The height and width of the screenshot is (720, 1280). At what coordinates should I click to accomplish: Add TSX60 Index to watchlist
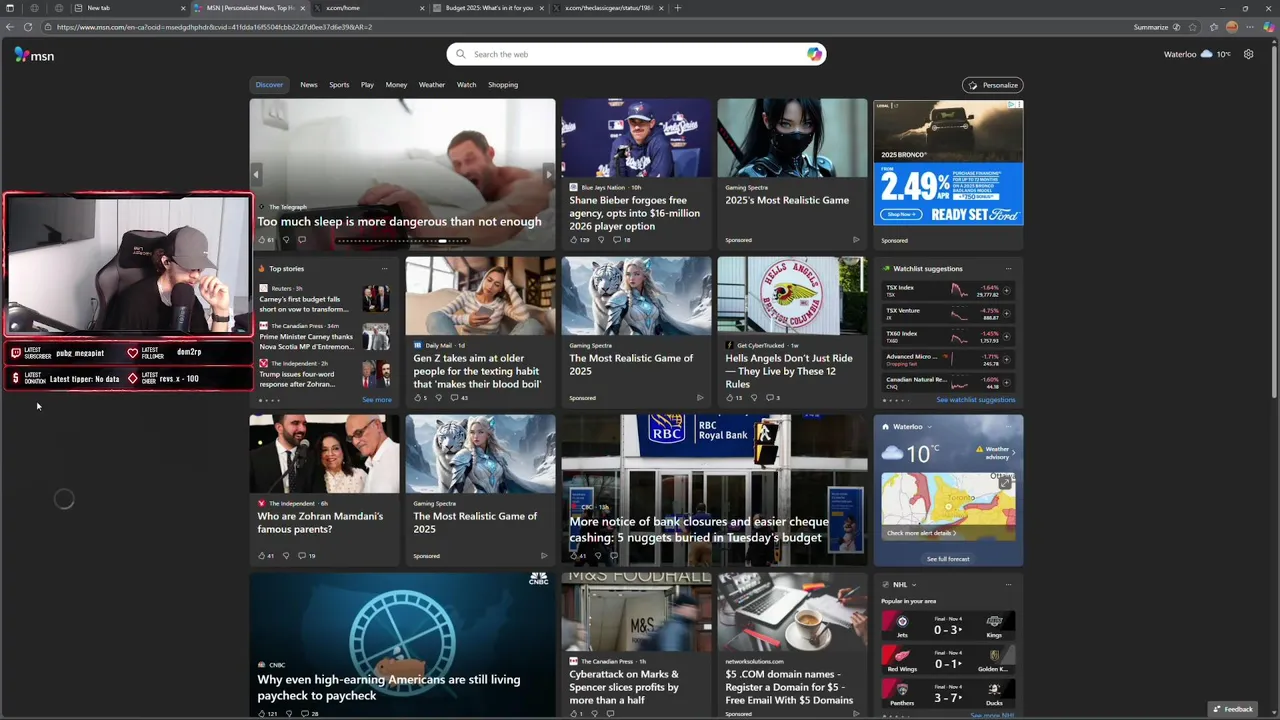click(1007, 337)
